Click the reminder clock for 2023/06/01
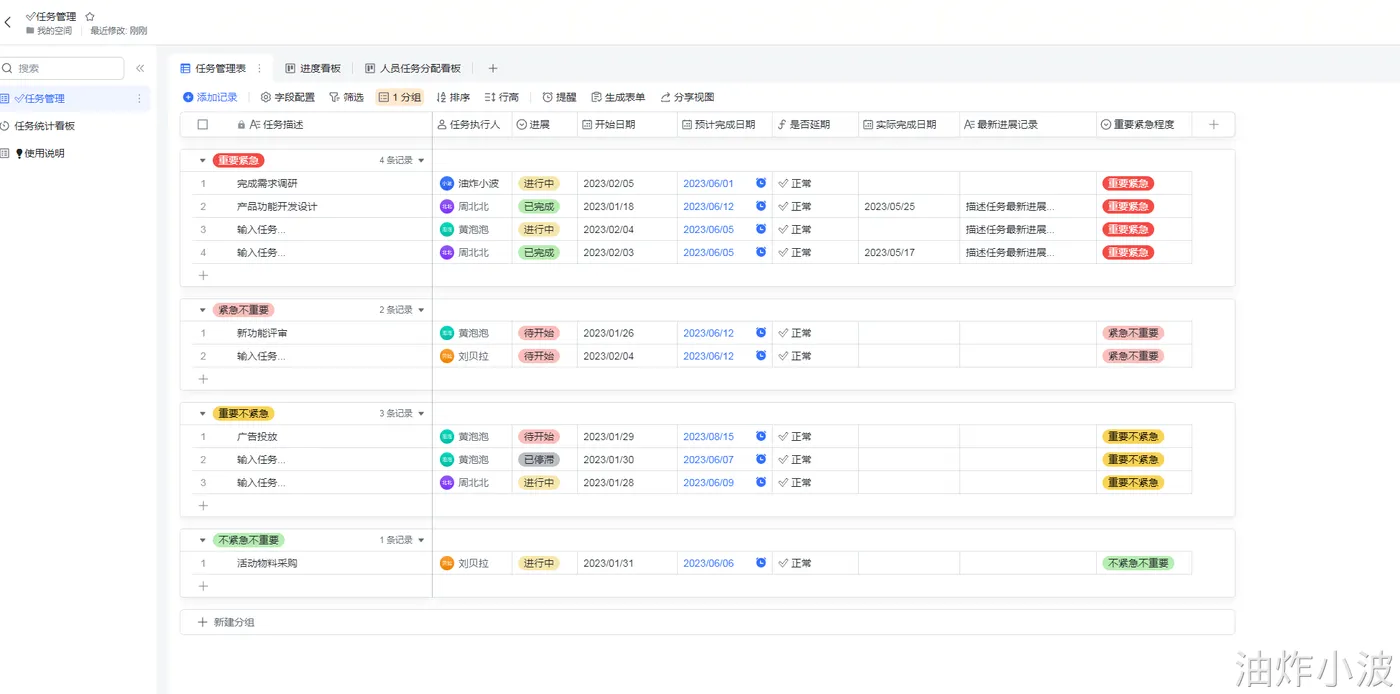This screenshot has height=694, width=1400. [x=761, y=183]
